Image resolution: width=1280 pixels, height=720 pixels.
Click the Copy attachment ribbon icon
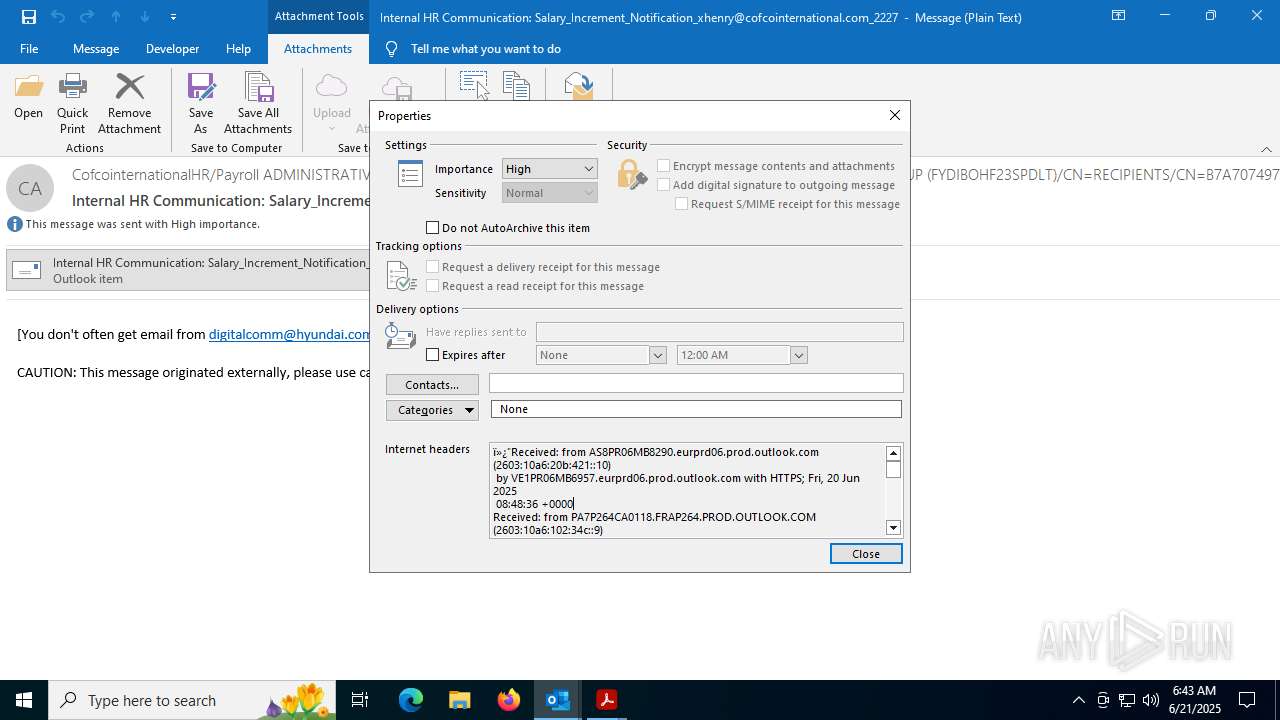click(x=516, y=84)
